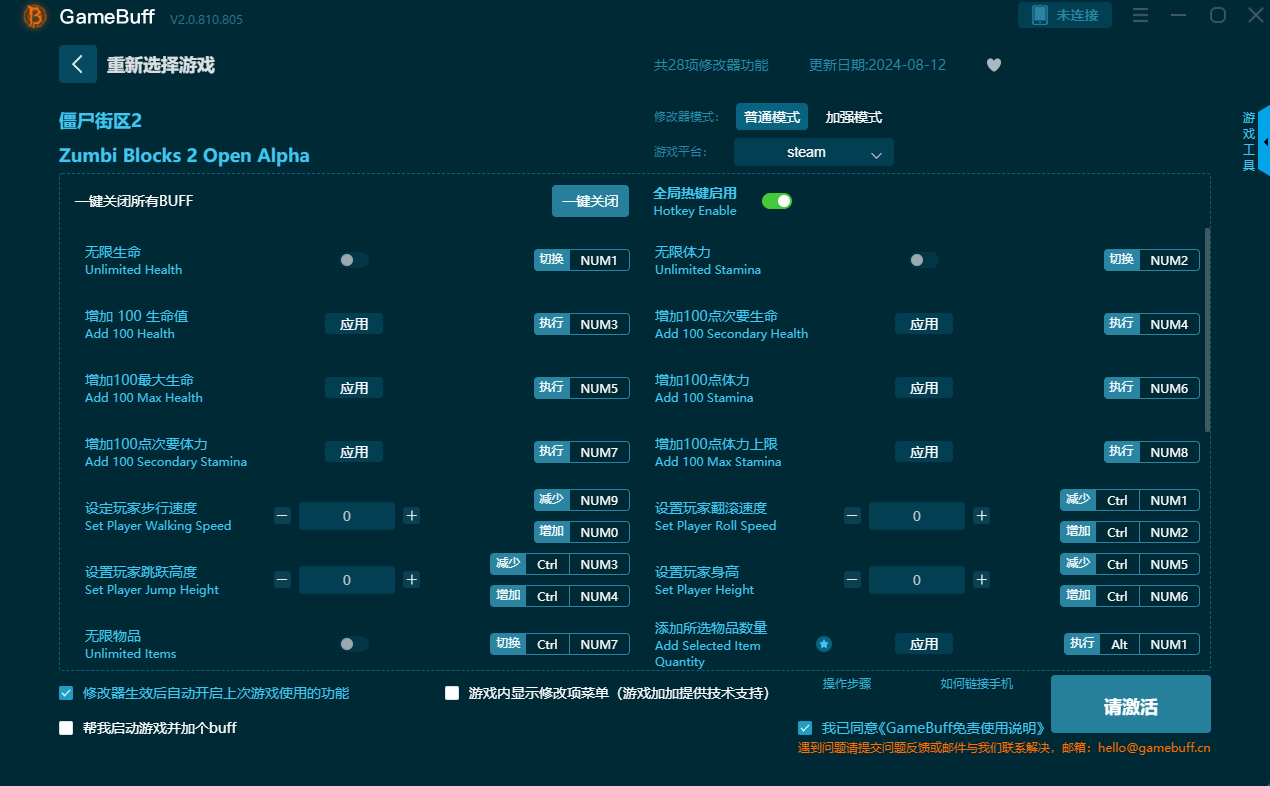The height and width of the screenshot is (786, 1270).
Task: Click minus icon for Player Walking Speed
Action: point(282,516)
